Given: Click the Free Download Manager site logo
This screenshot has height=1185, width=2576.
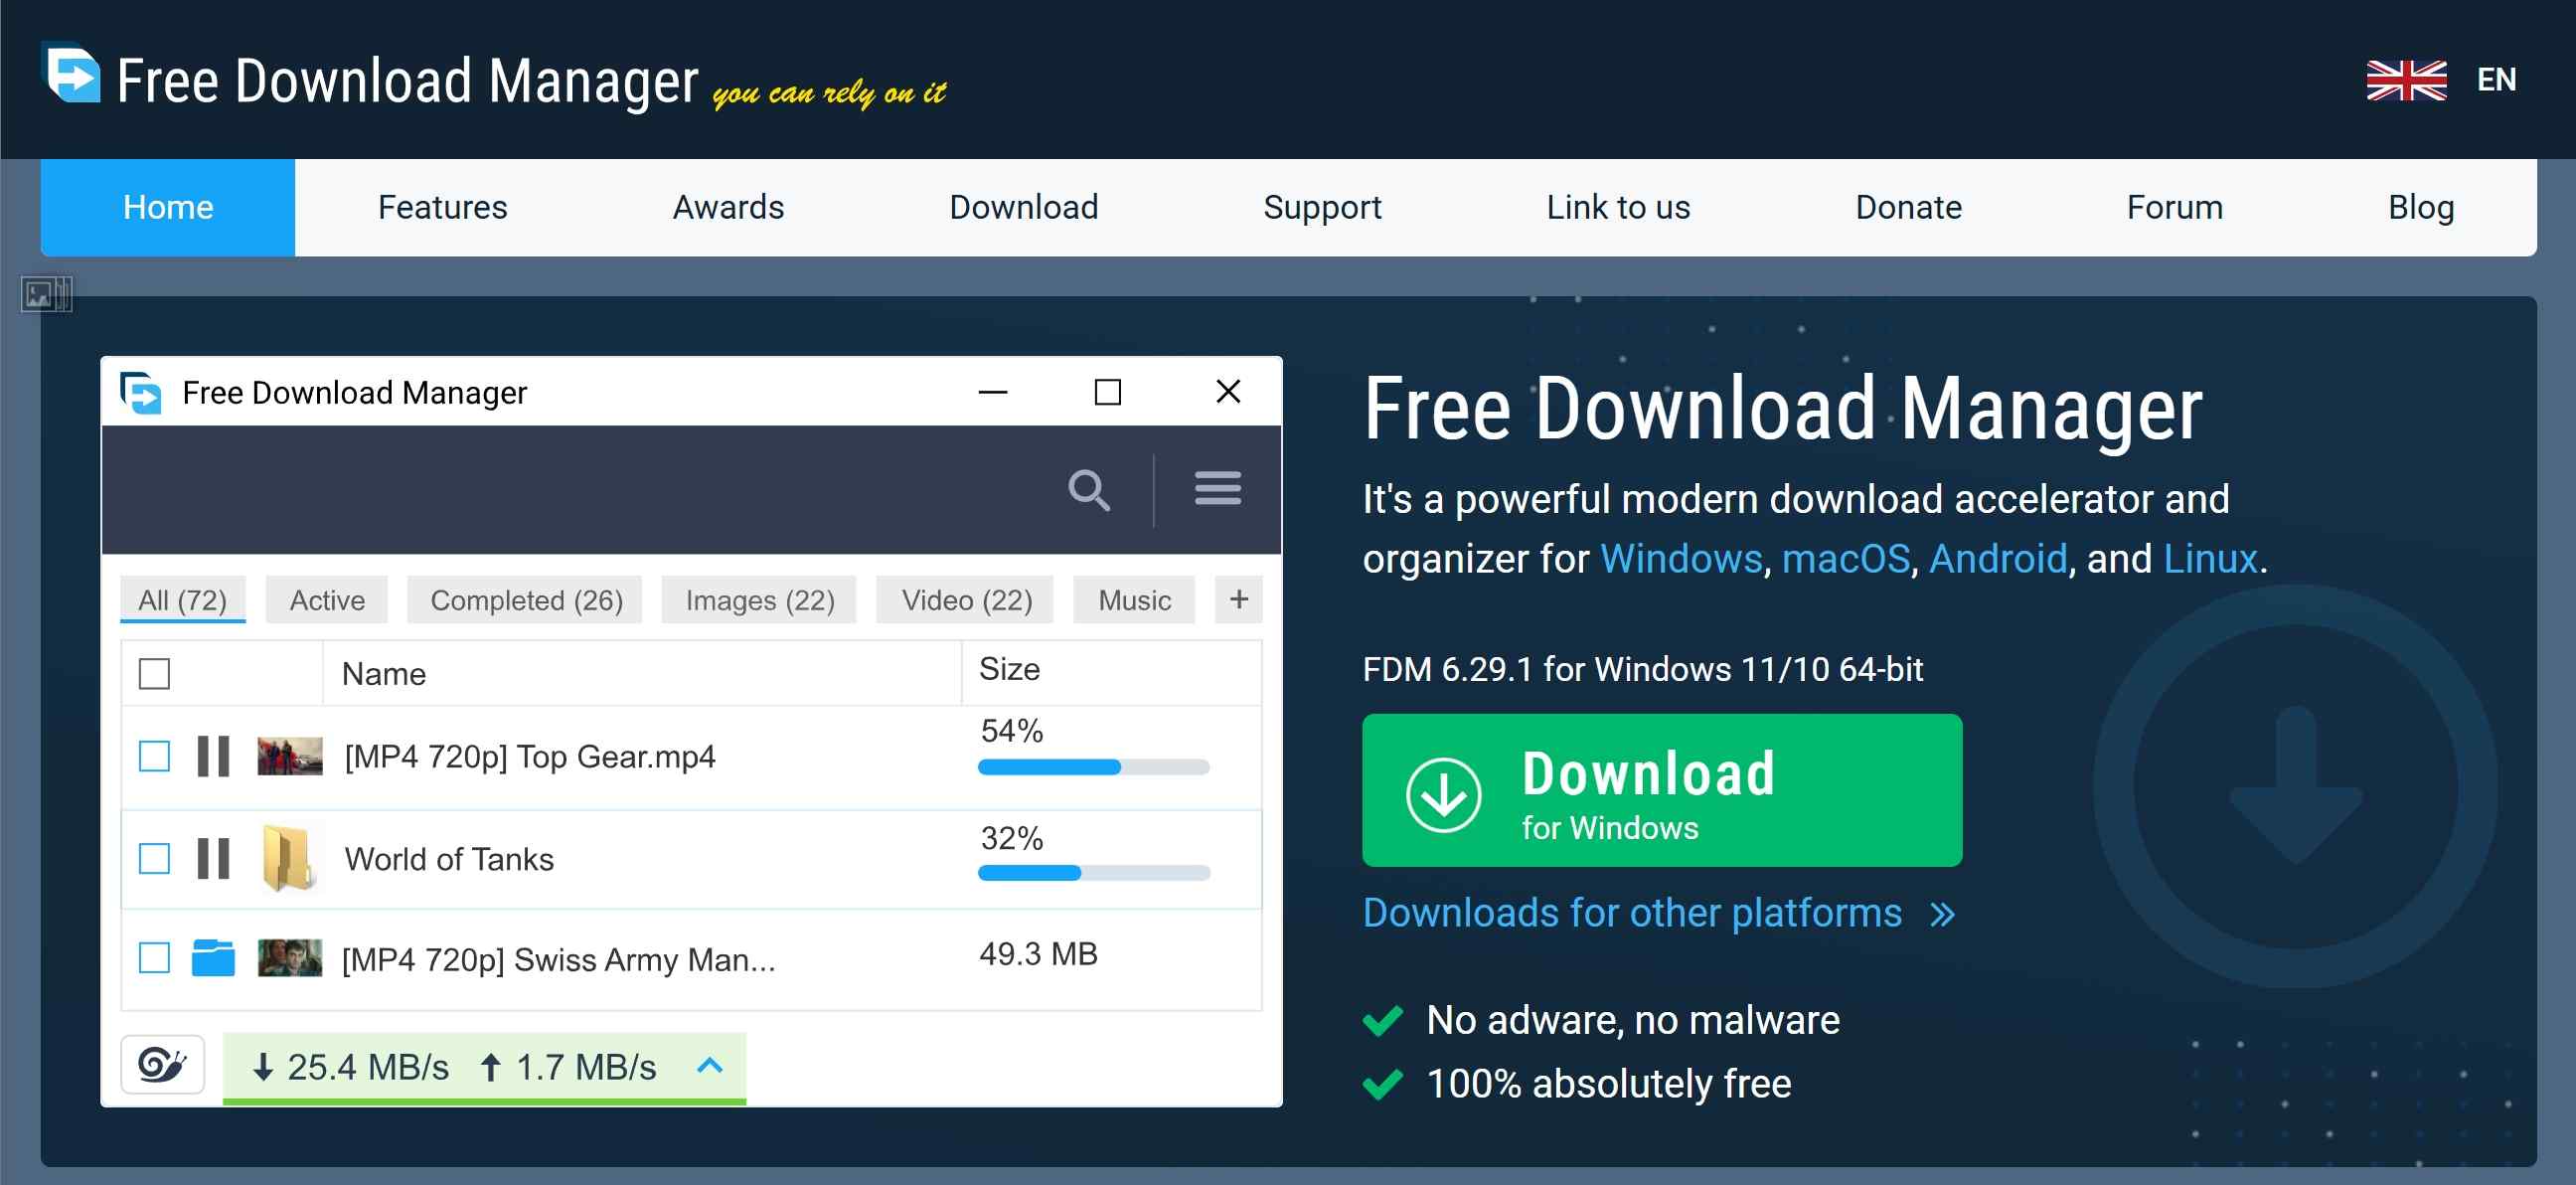Looking at the screenshot, I should tap(71, 73).
